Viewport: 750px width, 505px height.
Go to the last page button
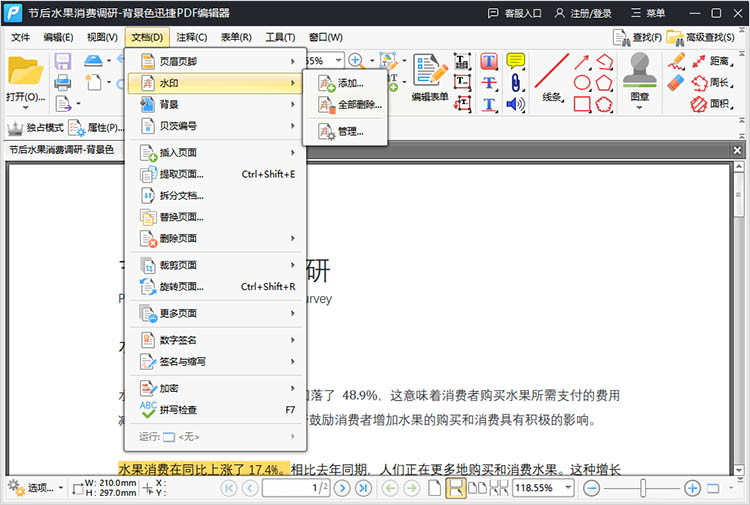point(363,488)
